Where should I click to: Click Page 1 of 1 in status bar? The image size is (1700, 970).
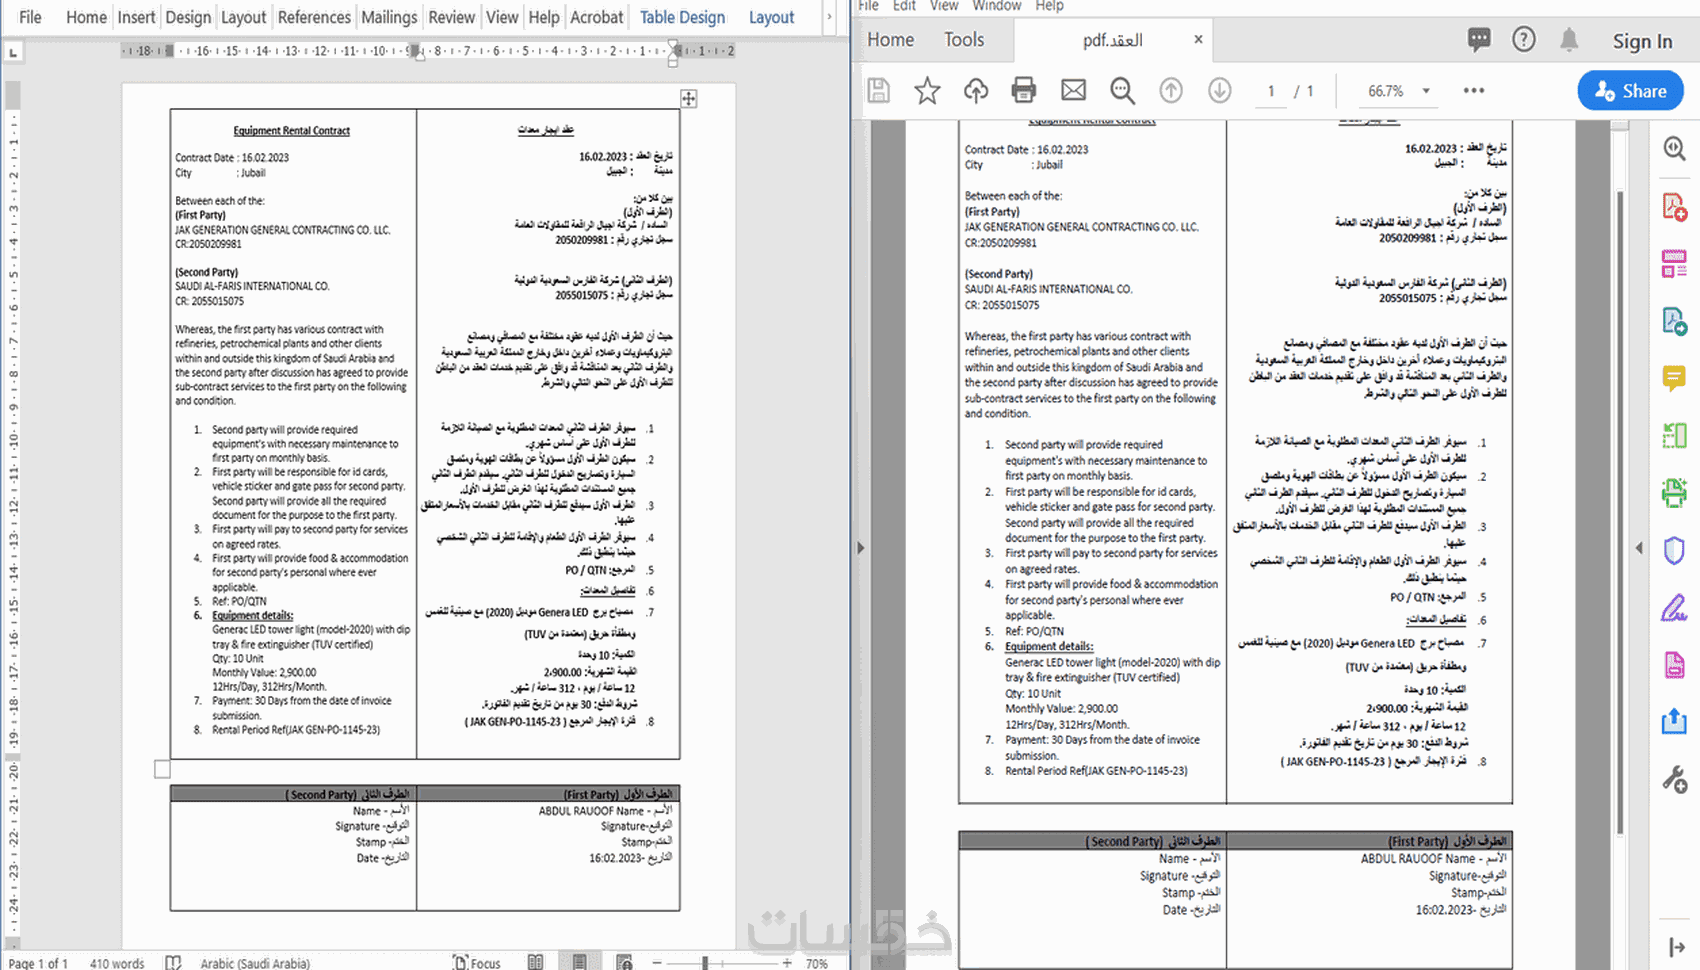[x=38, y=963]
